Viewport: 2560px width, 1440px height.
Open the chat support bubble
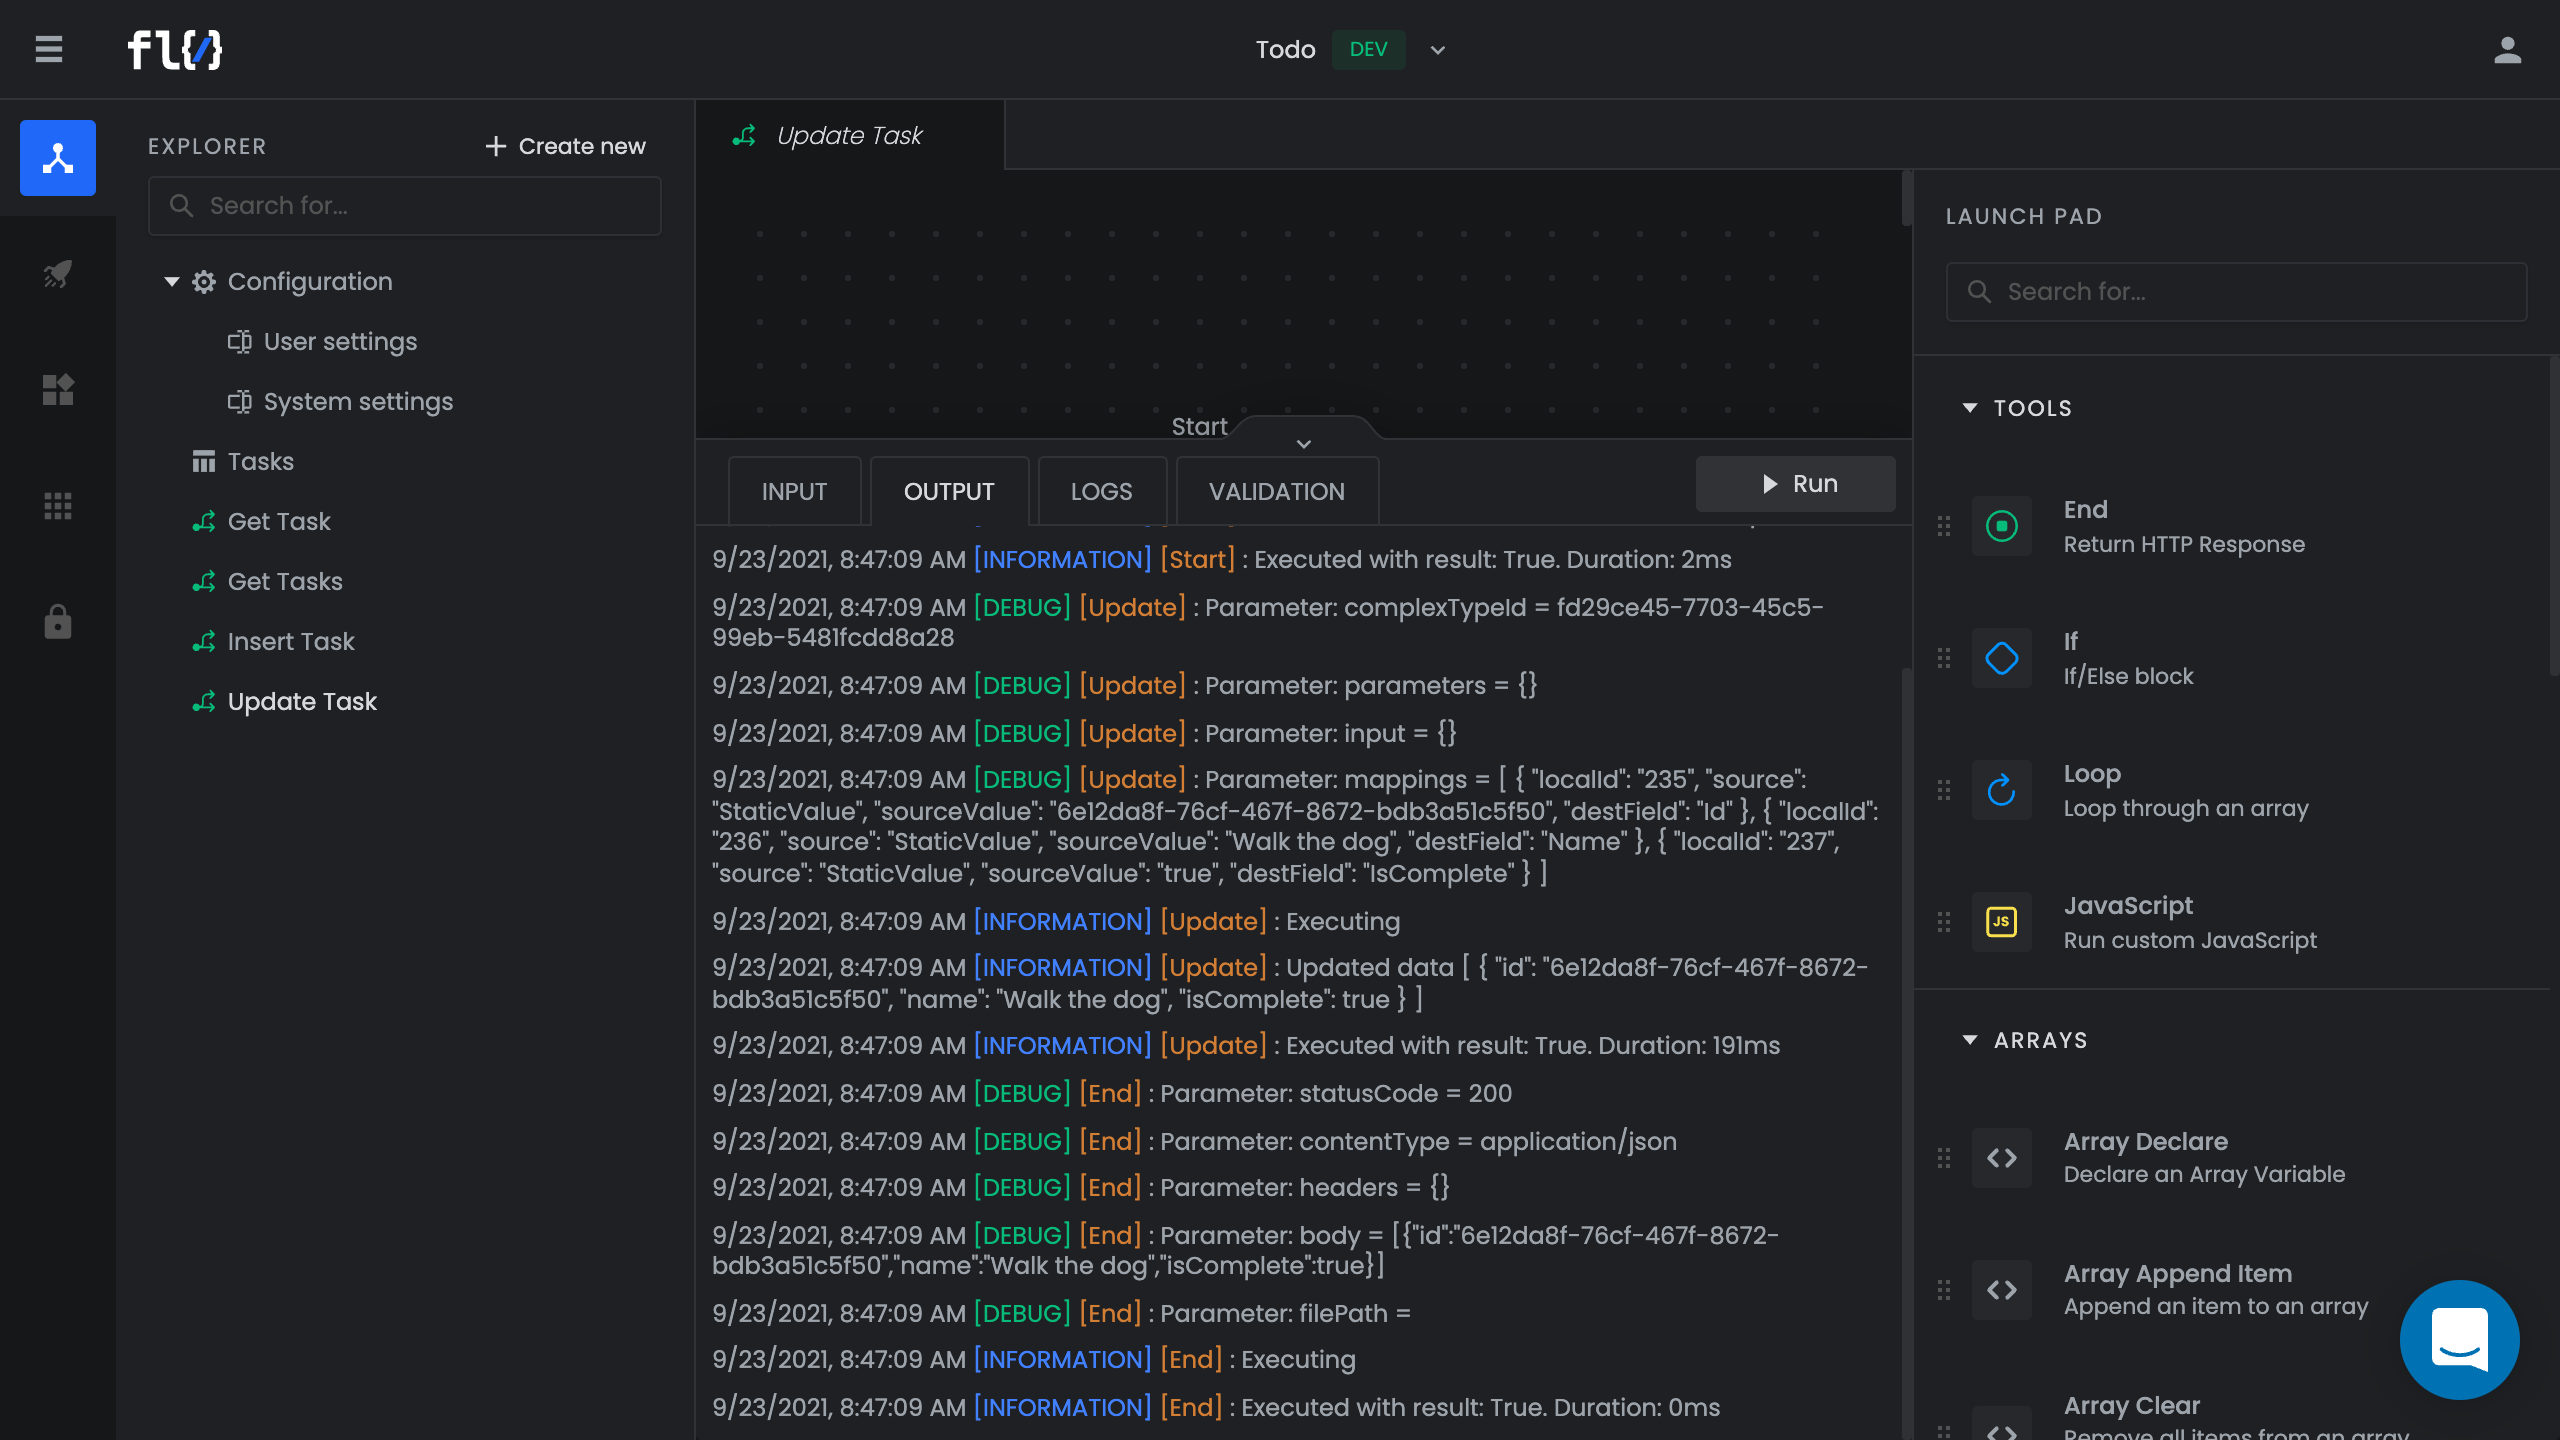2459,1339
